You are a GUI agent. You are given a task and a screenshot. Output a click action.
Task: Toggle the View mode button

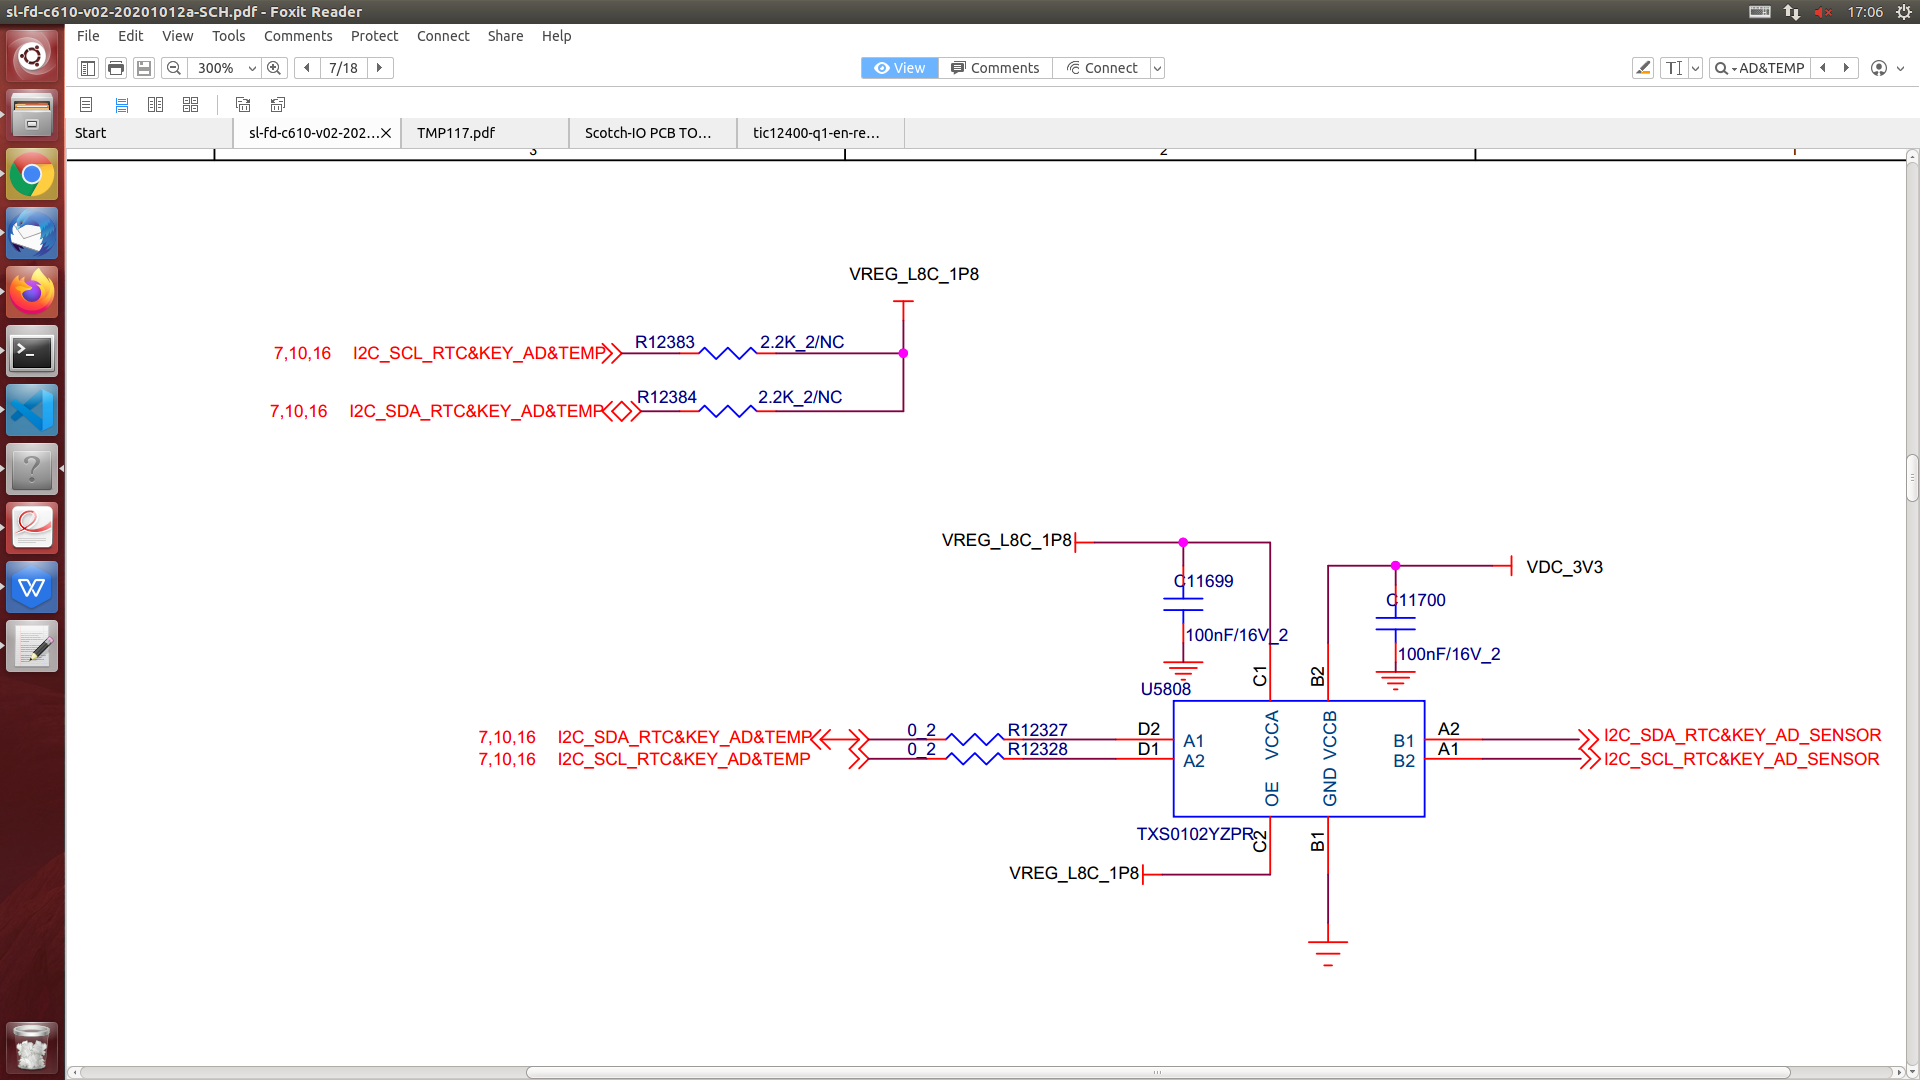pyautogui.click(x=899, y=68)
